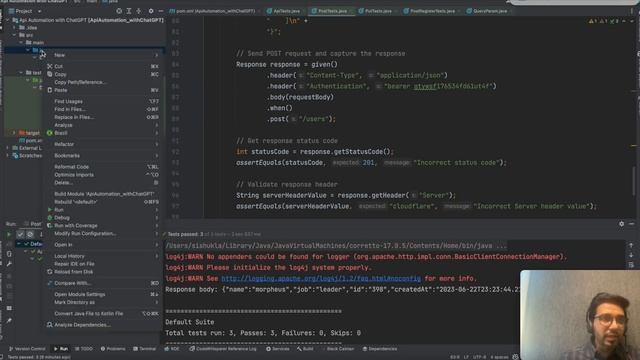Click UTF-8 encoding in status bar
The image size is (640, 360).
pyautogui.click(x=479, y=357)
